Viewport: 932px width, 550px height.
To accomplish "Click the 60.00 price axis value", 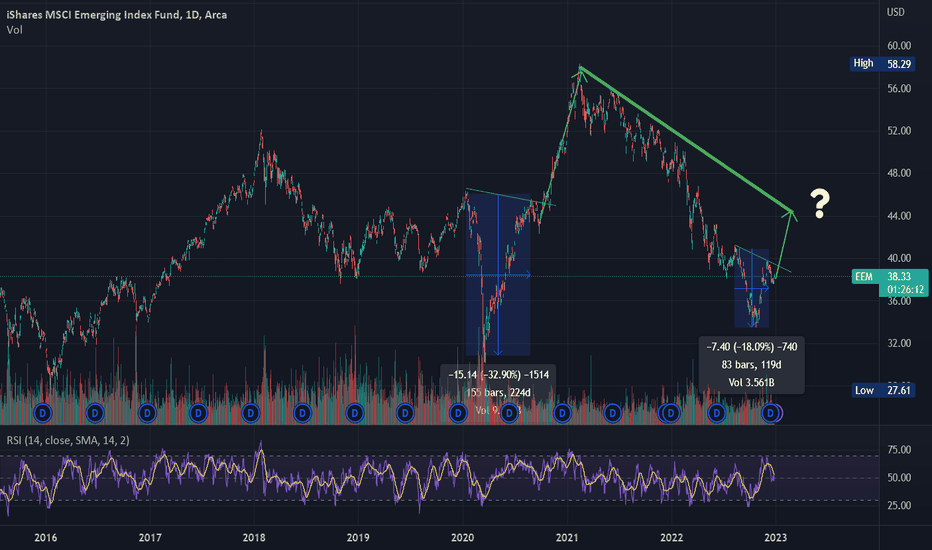I will 899,46.
